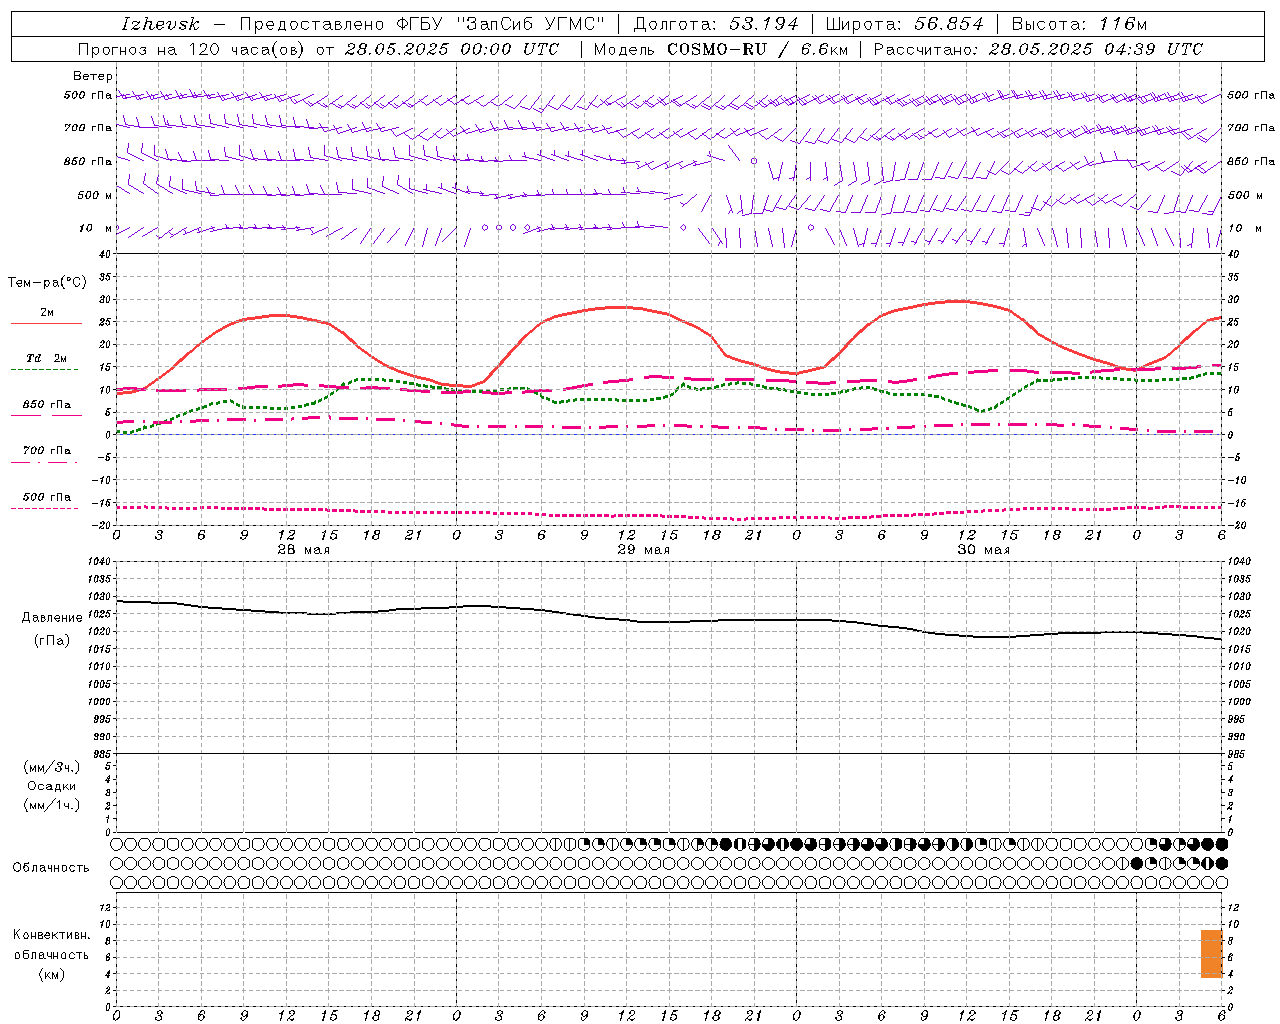Click the '30 мая' date label
This screenshot has width=1280, height=1024.
(983, 550)
